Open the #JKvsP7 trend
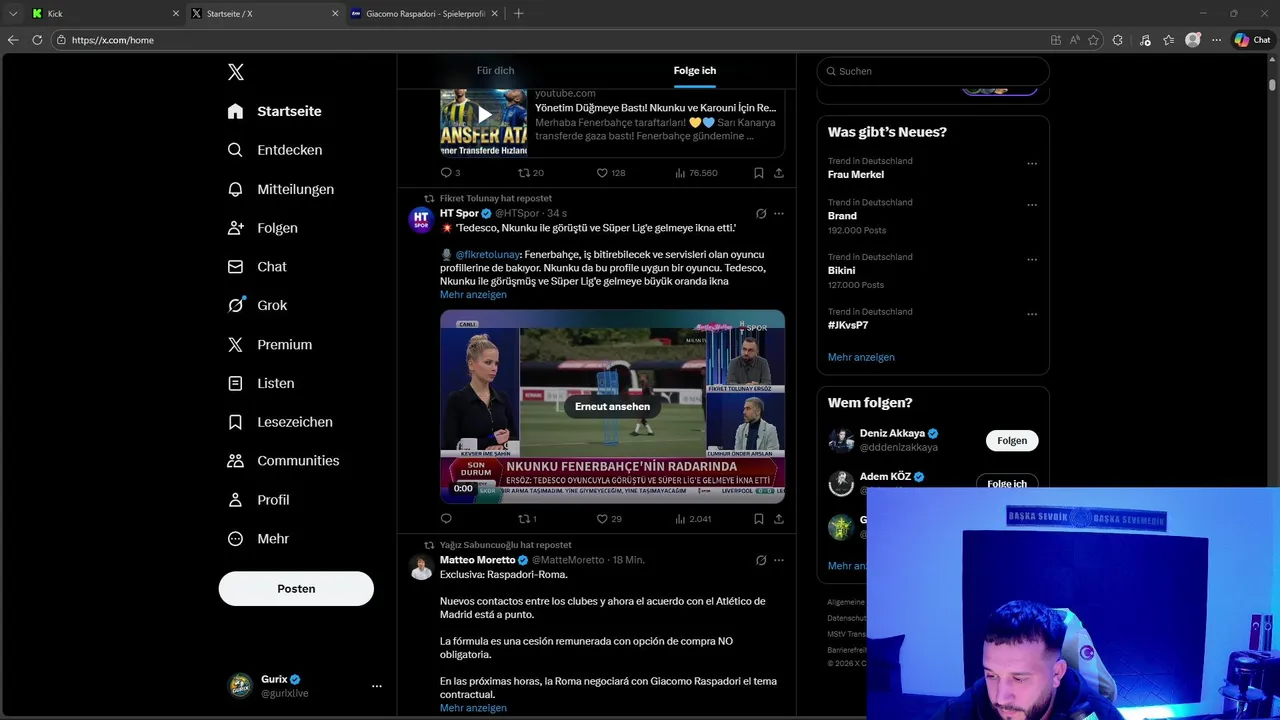 (848, 325)
